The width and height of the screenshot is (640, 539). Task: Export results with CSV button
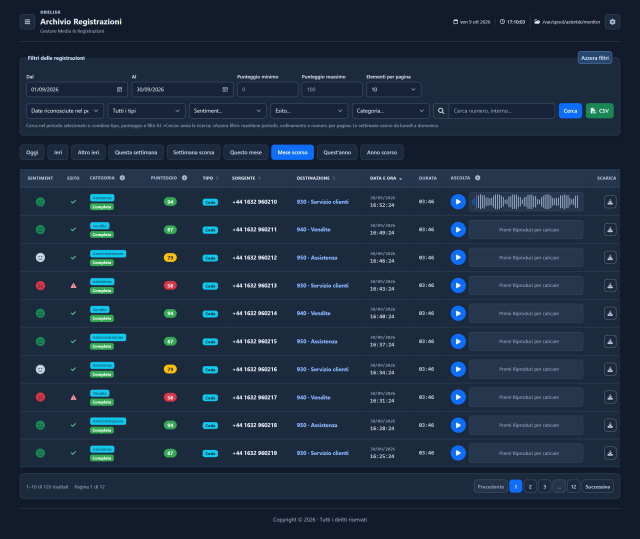pos(600,111)
